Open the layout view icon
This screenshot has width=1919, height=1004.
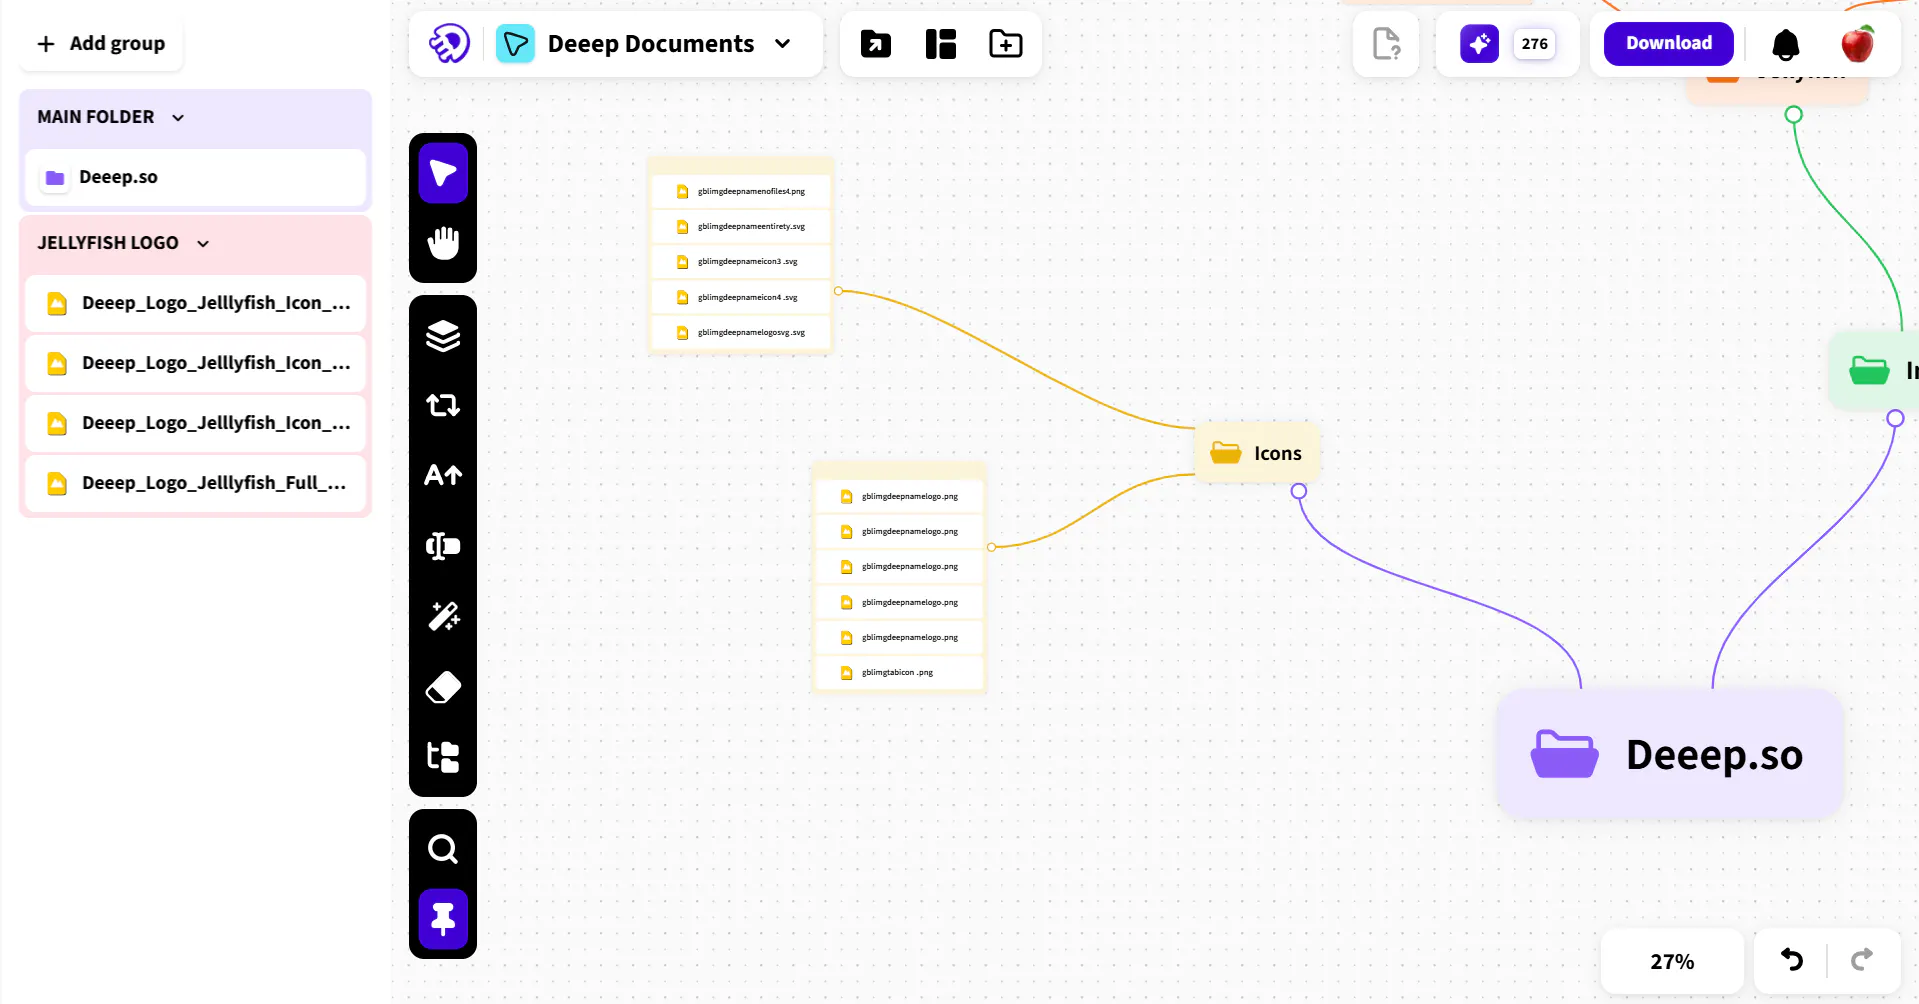click(x=941, y=44)
